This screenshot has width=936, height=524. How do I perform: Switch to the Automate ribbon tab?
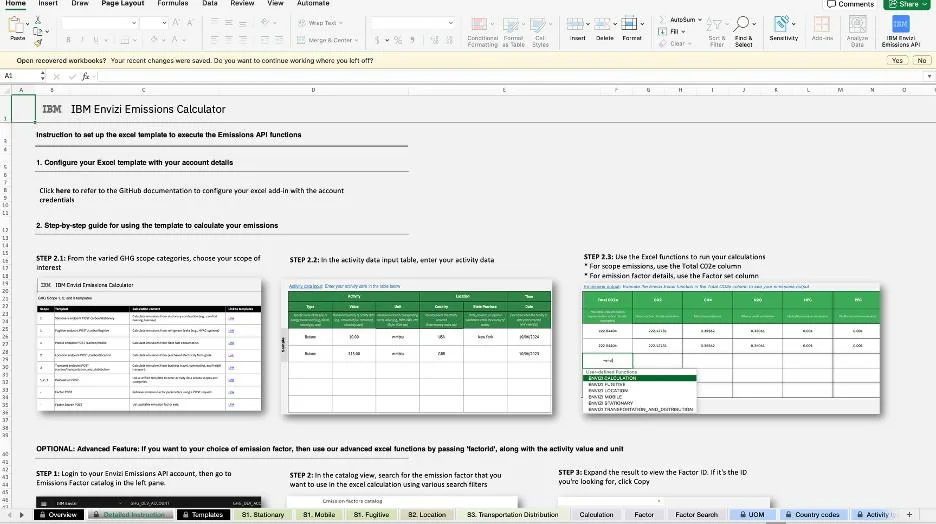(313, 4)
